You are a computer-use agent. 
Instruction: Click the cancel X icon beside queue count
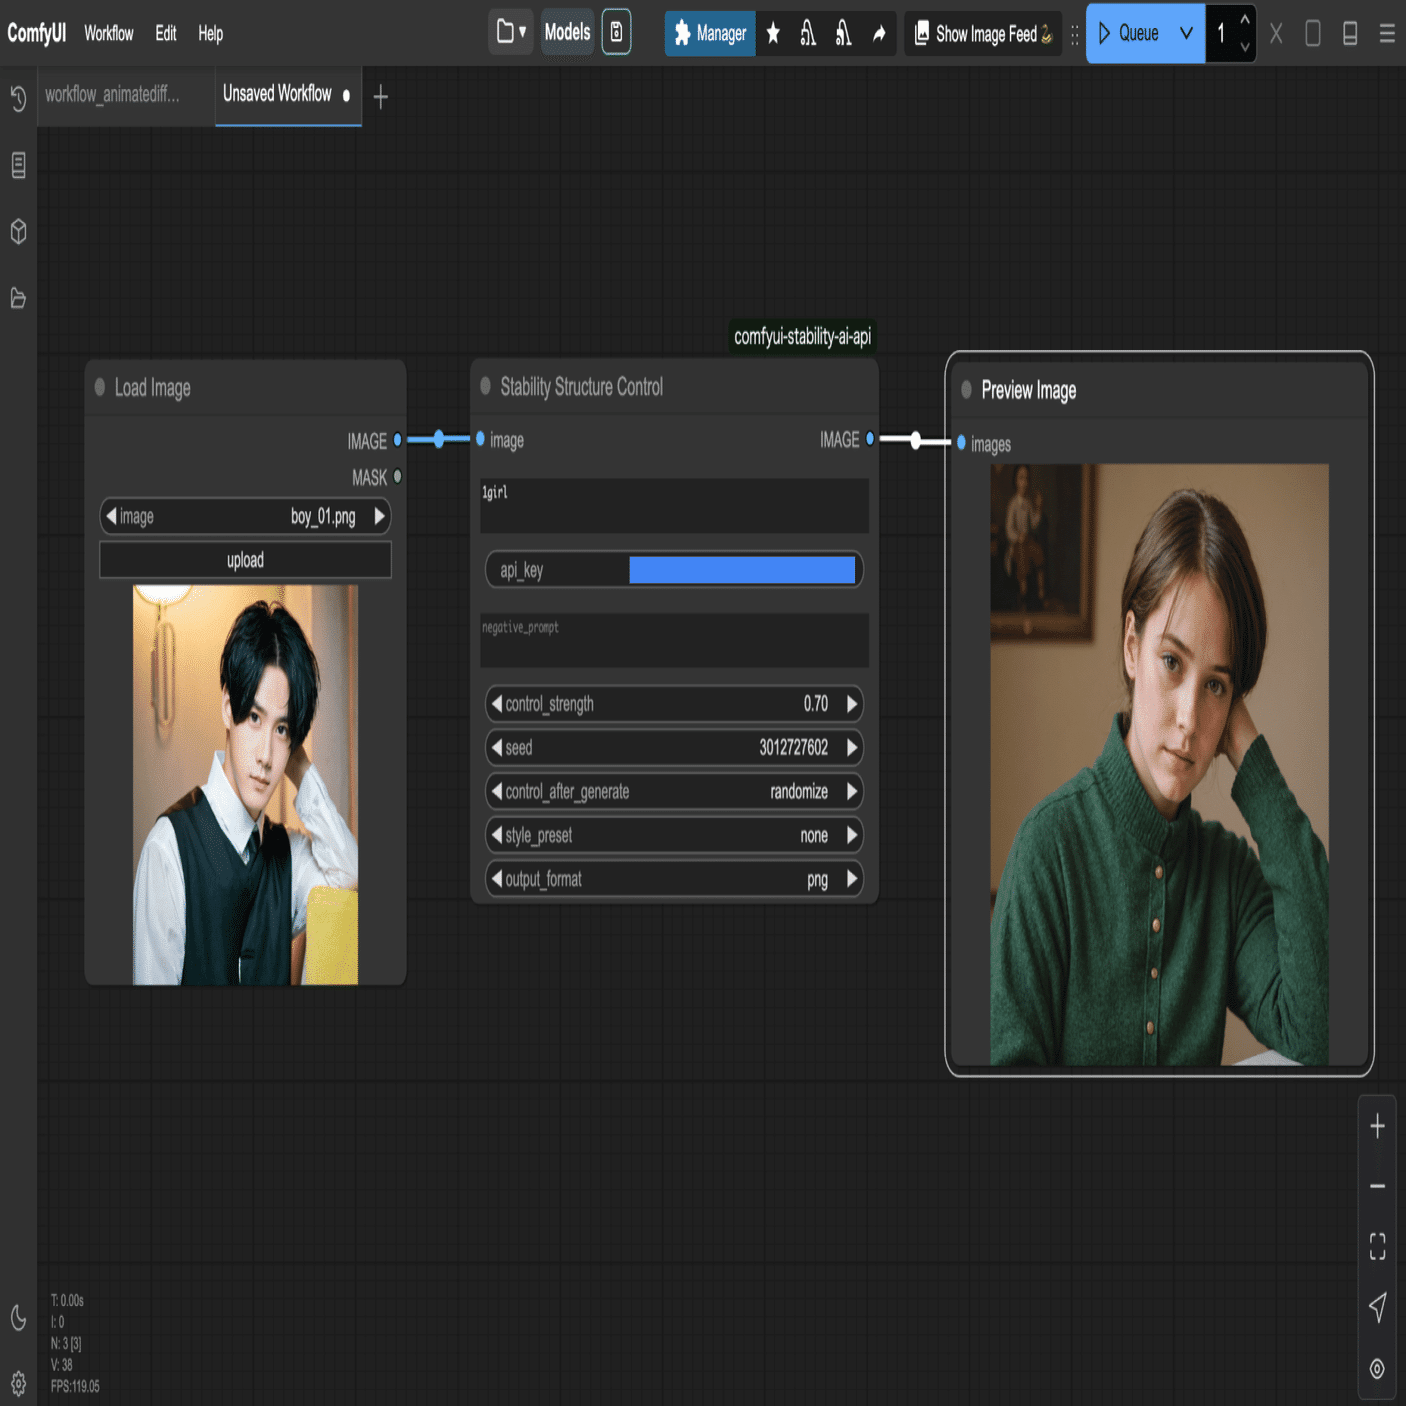click(1276, 34)
